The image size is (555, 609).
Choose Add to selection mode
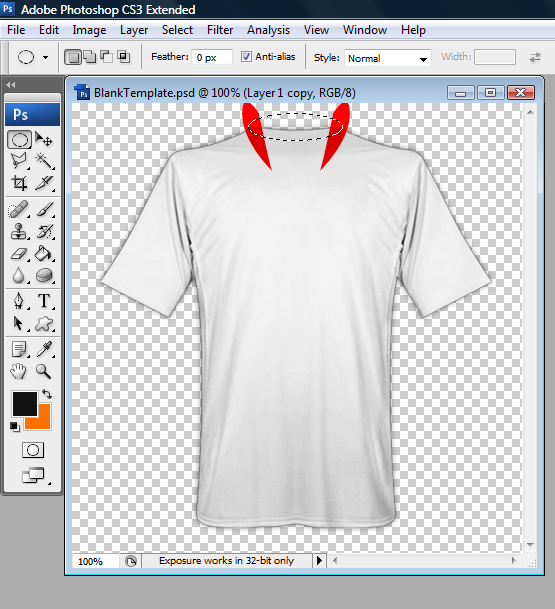[x=90, y=57]
